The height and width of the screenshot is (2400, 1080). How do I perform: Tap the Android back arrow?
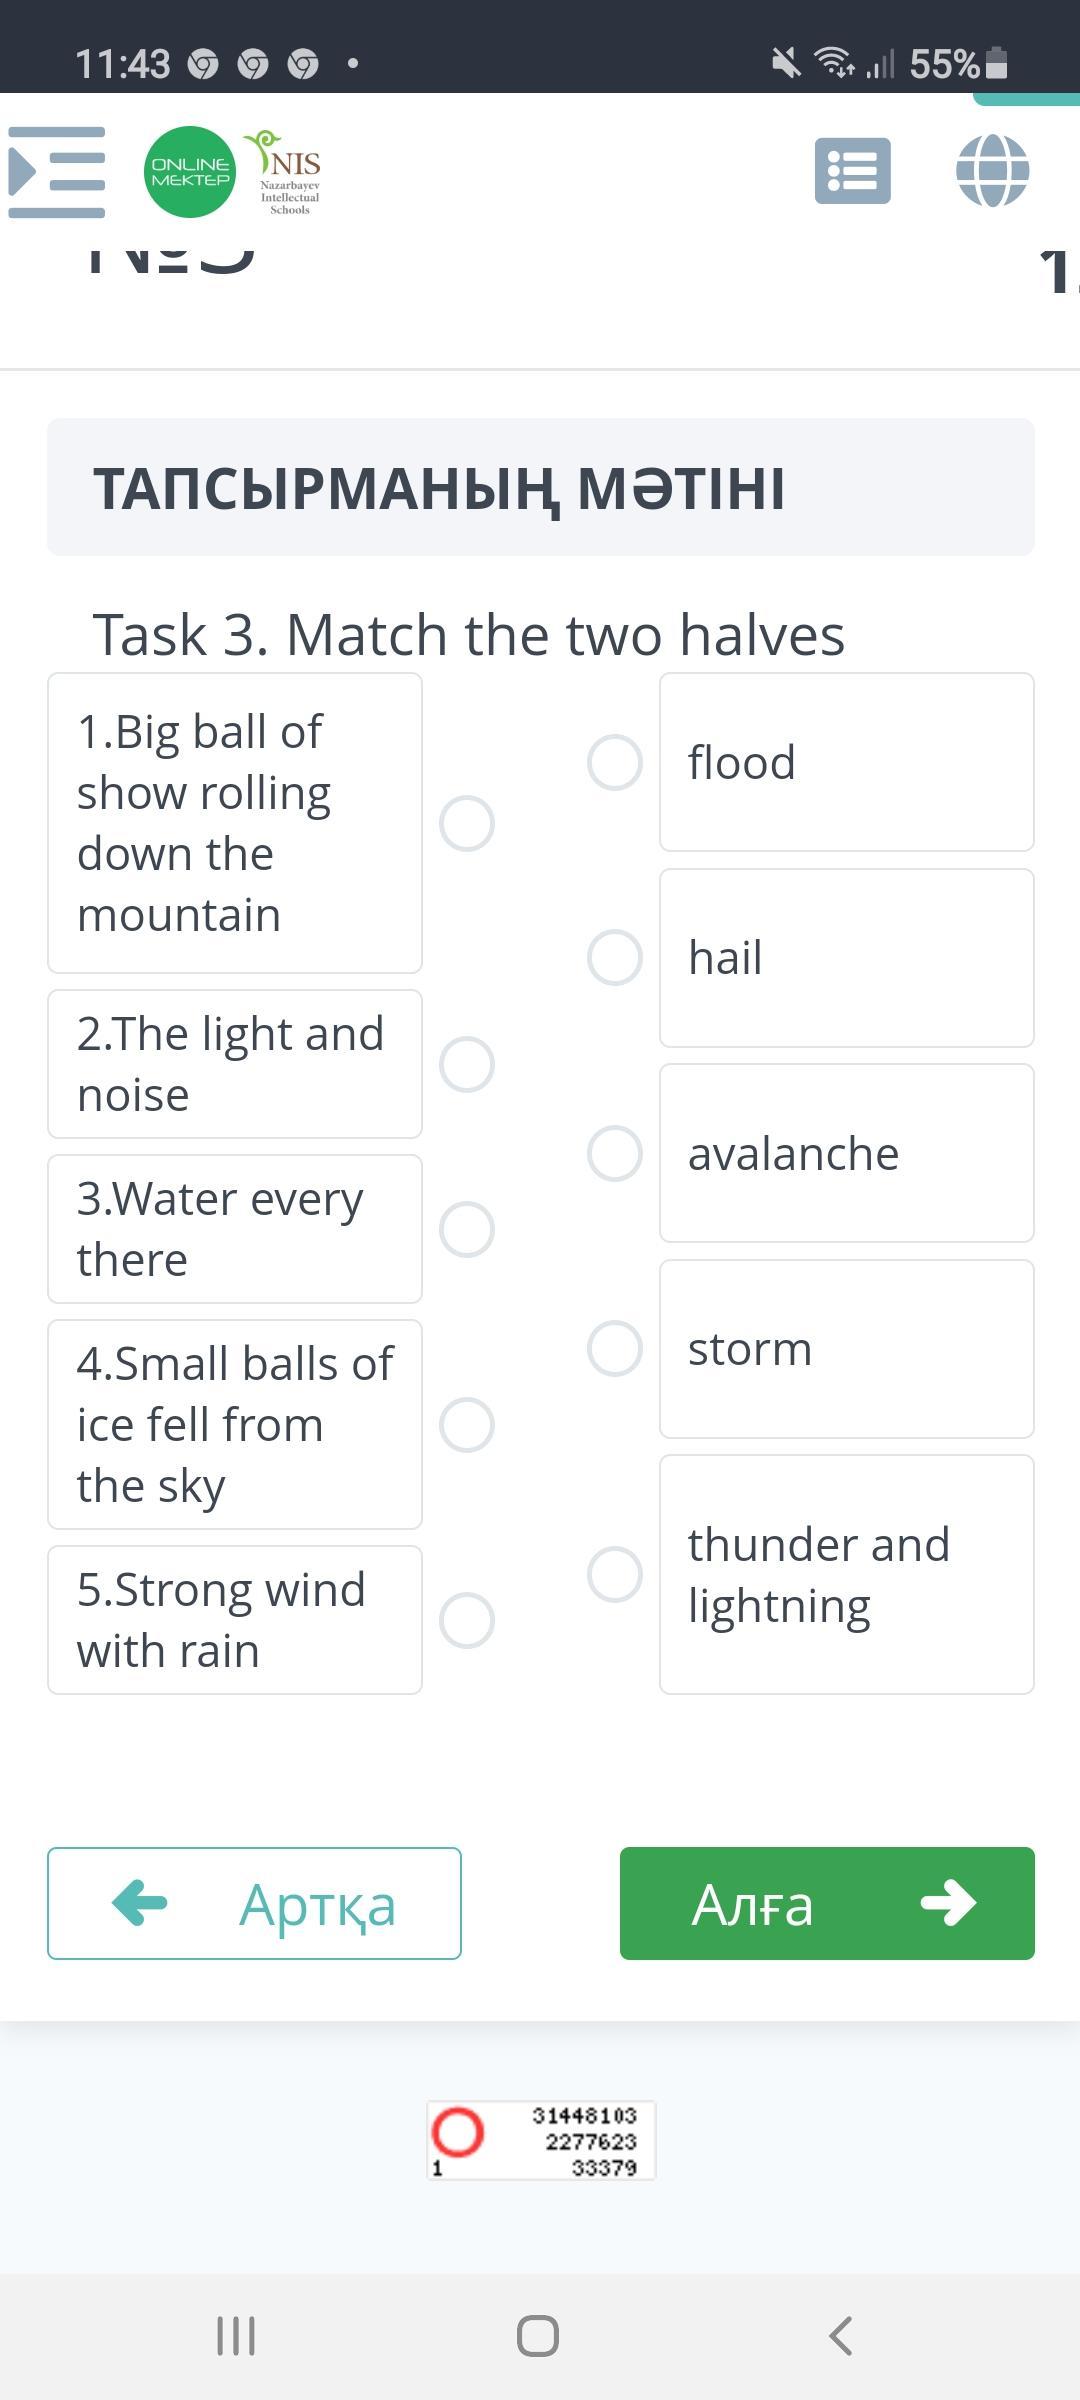point(841,2336)
